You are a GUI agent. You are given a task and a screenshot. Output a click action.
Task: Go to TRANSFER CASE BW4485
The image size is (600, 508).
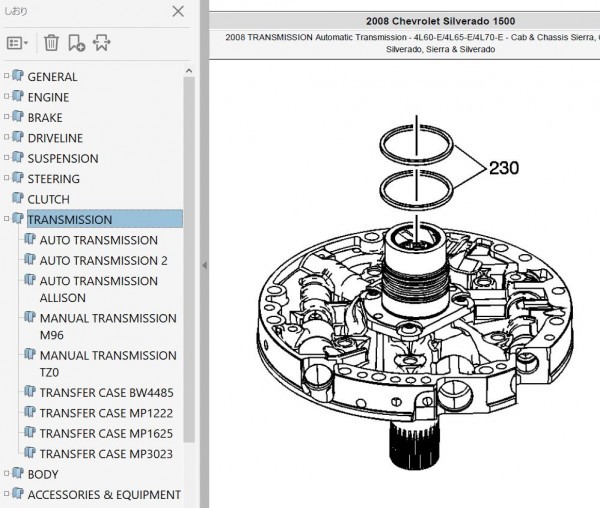coord(106,392)
